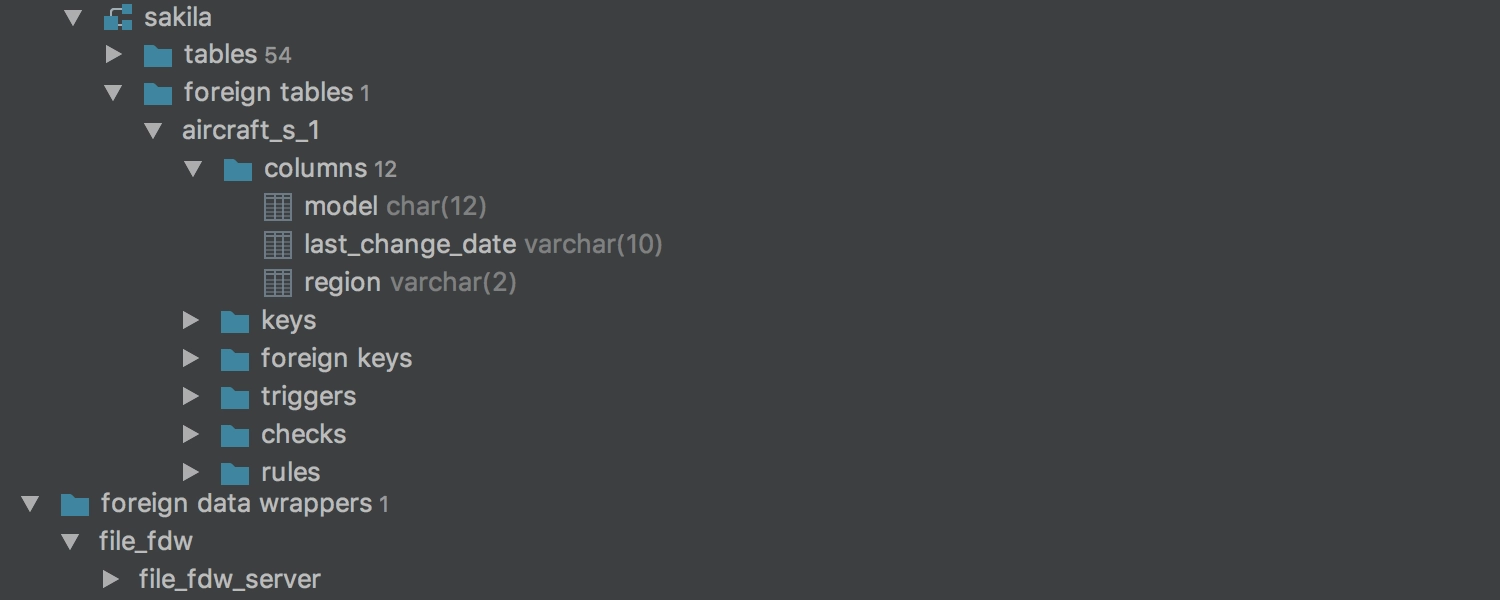Click the last_change_date column icon

[x=278, y=245]
